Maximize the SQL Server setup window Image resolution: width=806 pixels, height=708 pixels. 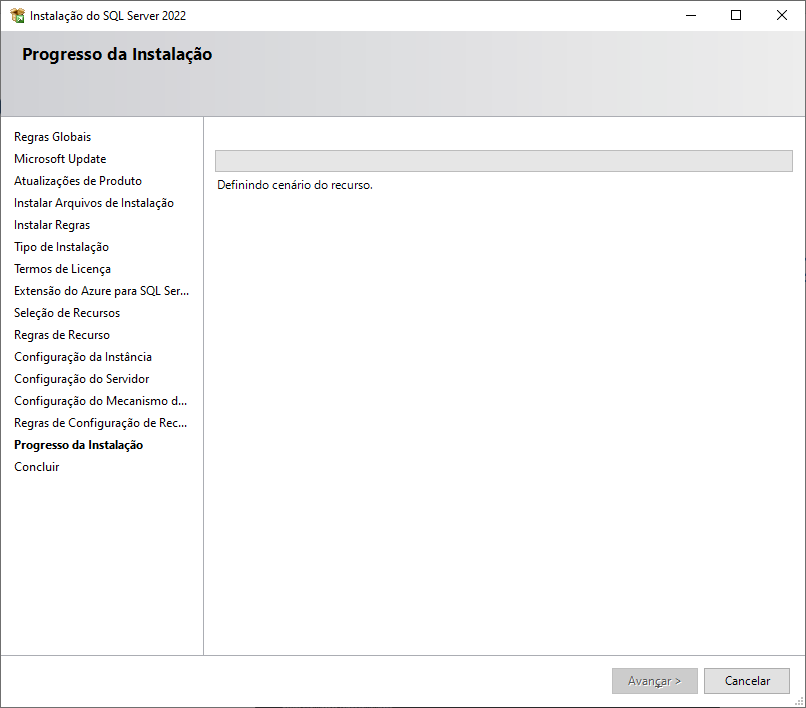[736, 15]
